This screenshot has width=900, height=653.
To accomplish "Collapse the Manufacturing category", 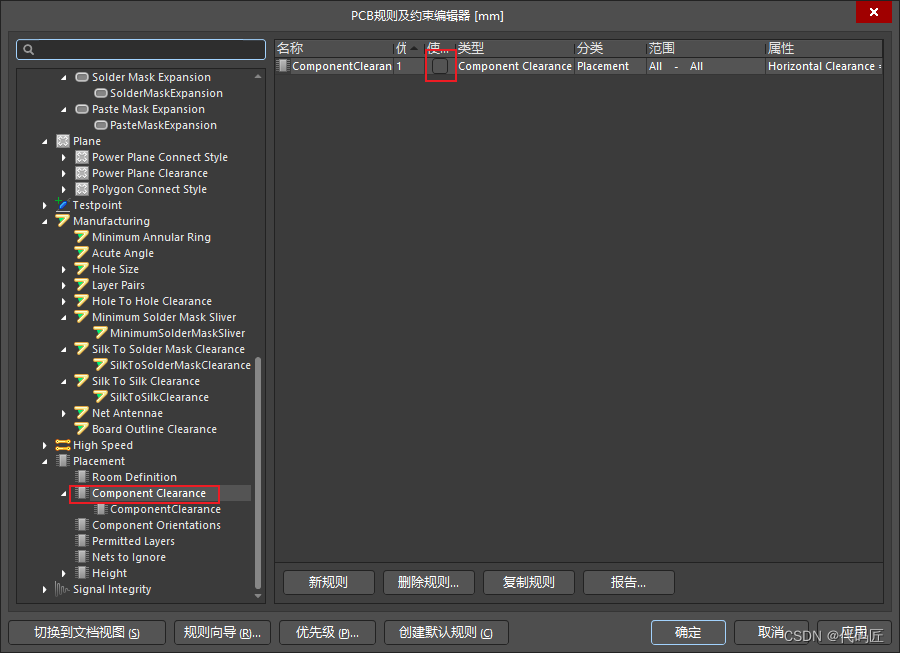I will tap(44, 221).
